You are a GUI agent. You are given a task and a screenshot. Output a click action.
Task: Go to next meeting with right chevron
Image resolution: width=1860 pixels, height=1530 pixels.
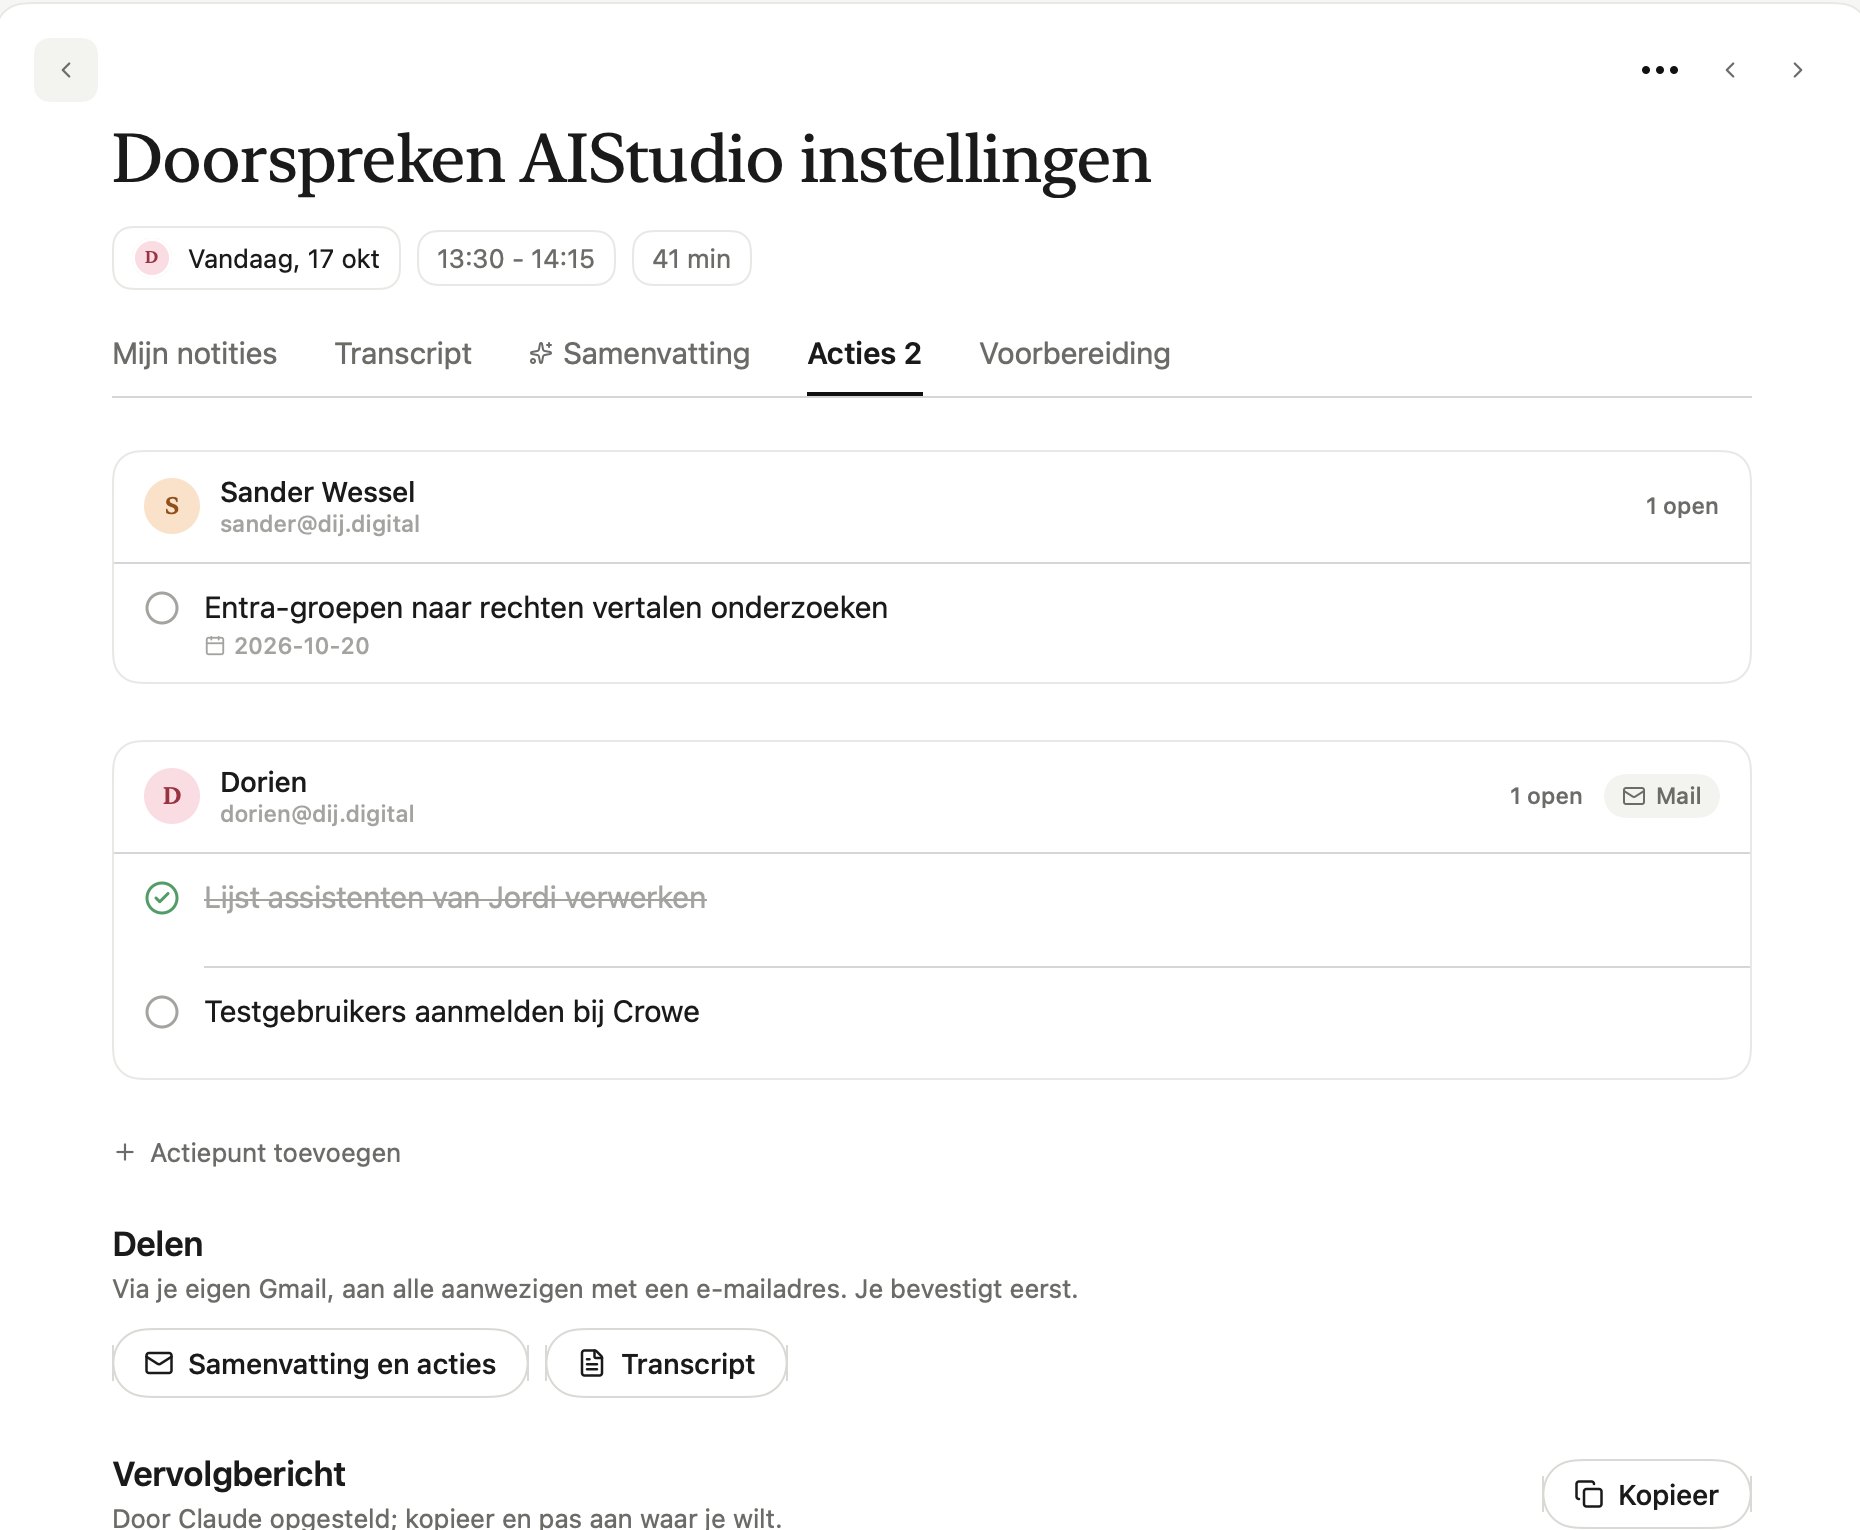click(1797, 70)
